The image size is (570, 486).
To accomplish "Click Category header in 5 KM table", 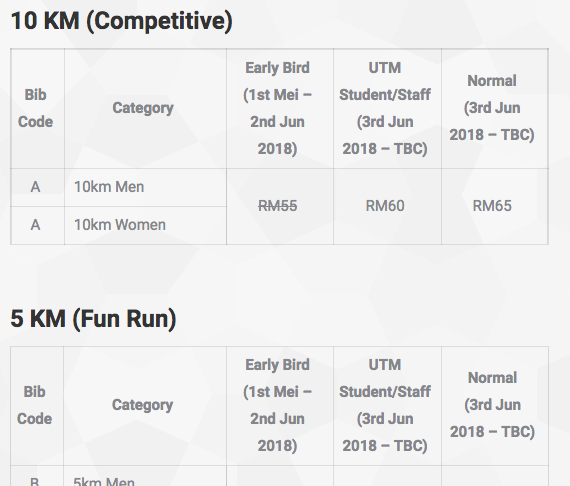I will pos(142,405).
